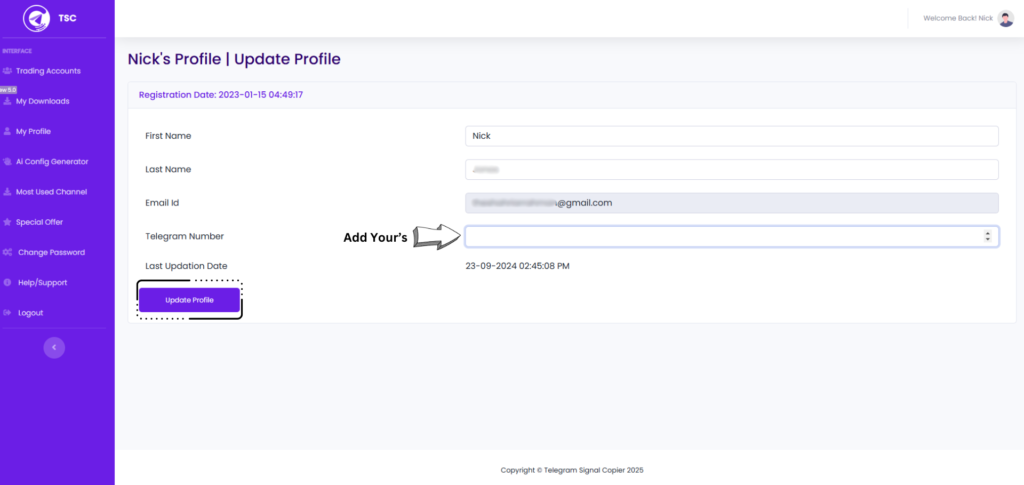The image size is (1024, 485).
Task: Click the user avatar picture
Action: point(1005,18)
